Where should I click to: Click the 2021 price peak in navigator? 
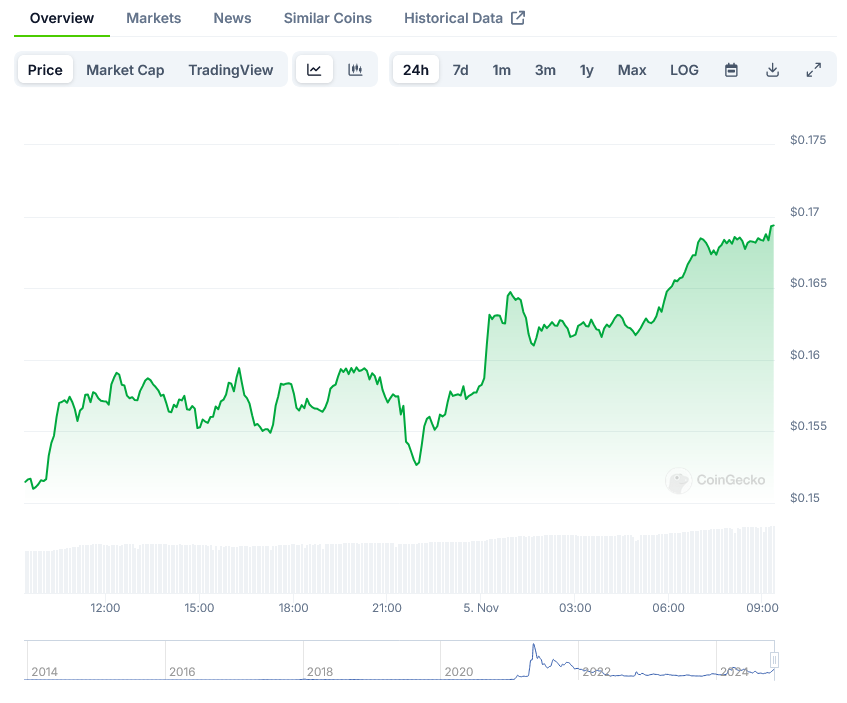point(534,645)
